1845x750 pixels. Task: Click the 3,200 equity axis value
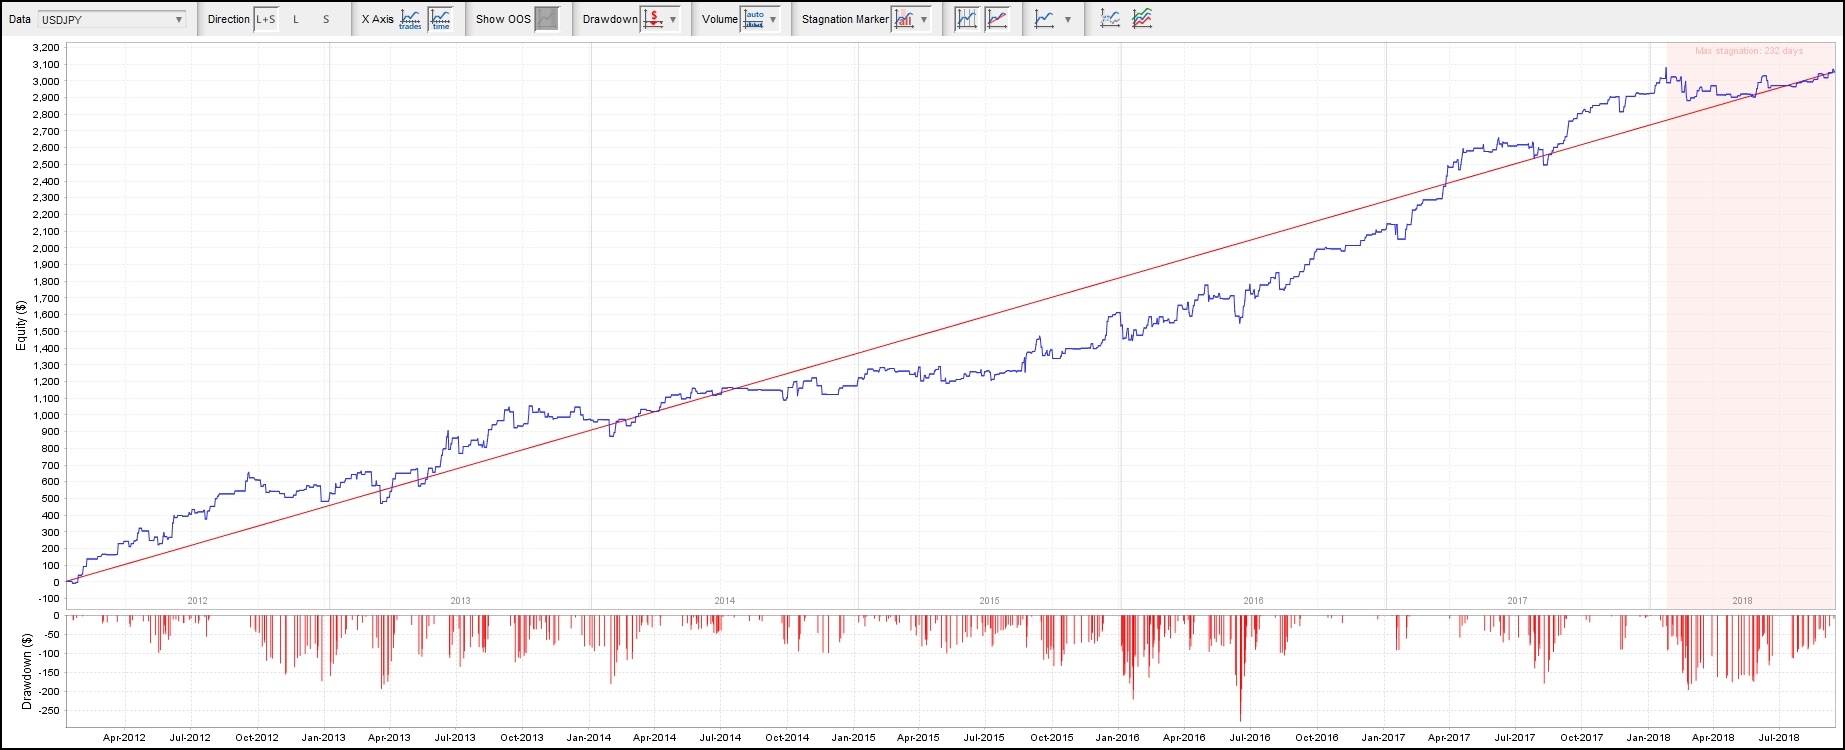coord(46,48)
